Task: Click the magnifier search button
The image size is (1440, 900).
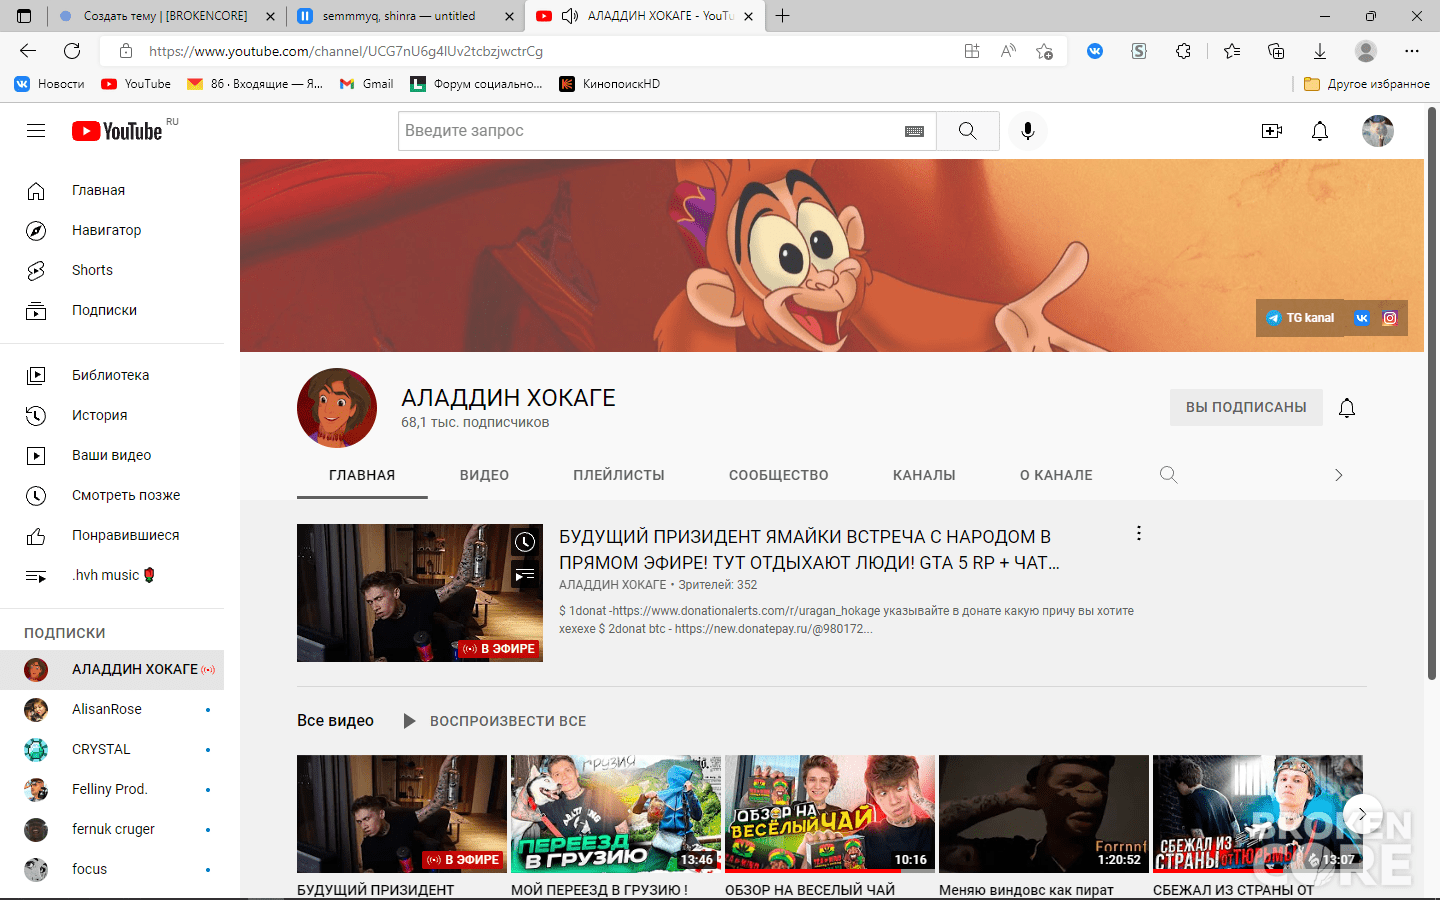Action: tap(967, 131)
